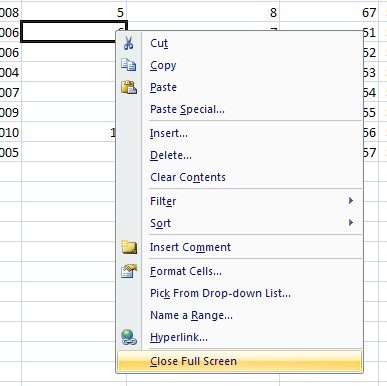Screen dimensions: 387x386
Task: Choose Clear Contents
Action: [239, 177]
